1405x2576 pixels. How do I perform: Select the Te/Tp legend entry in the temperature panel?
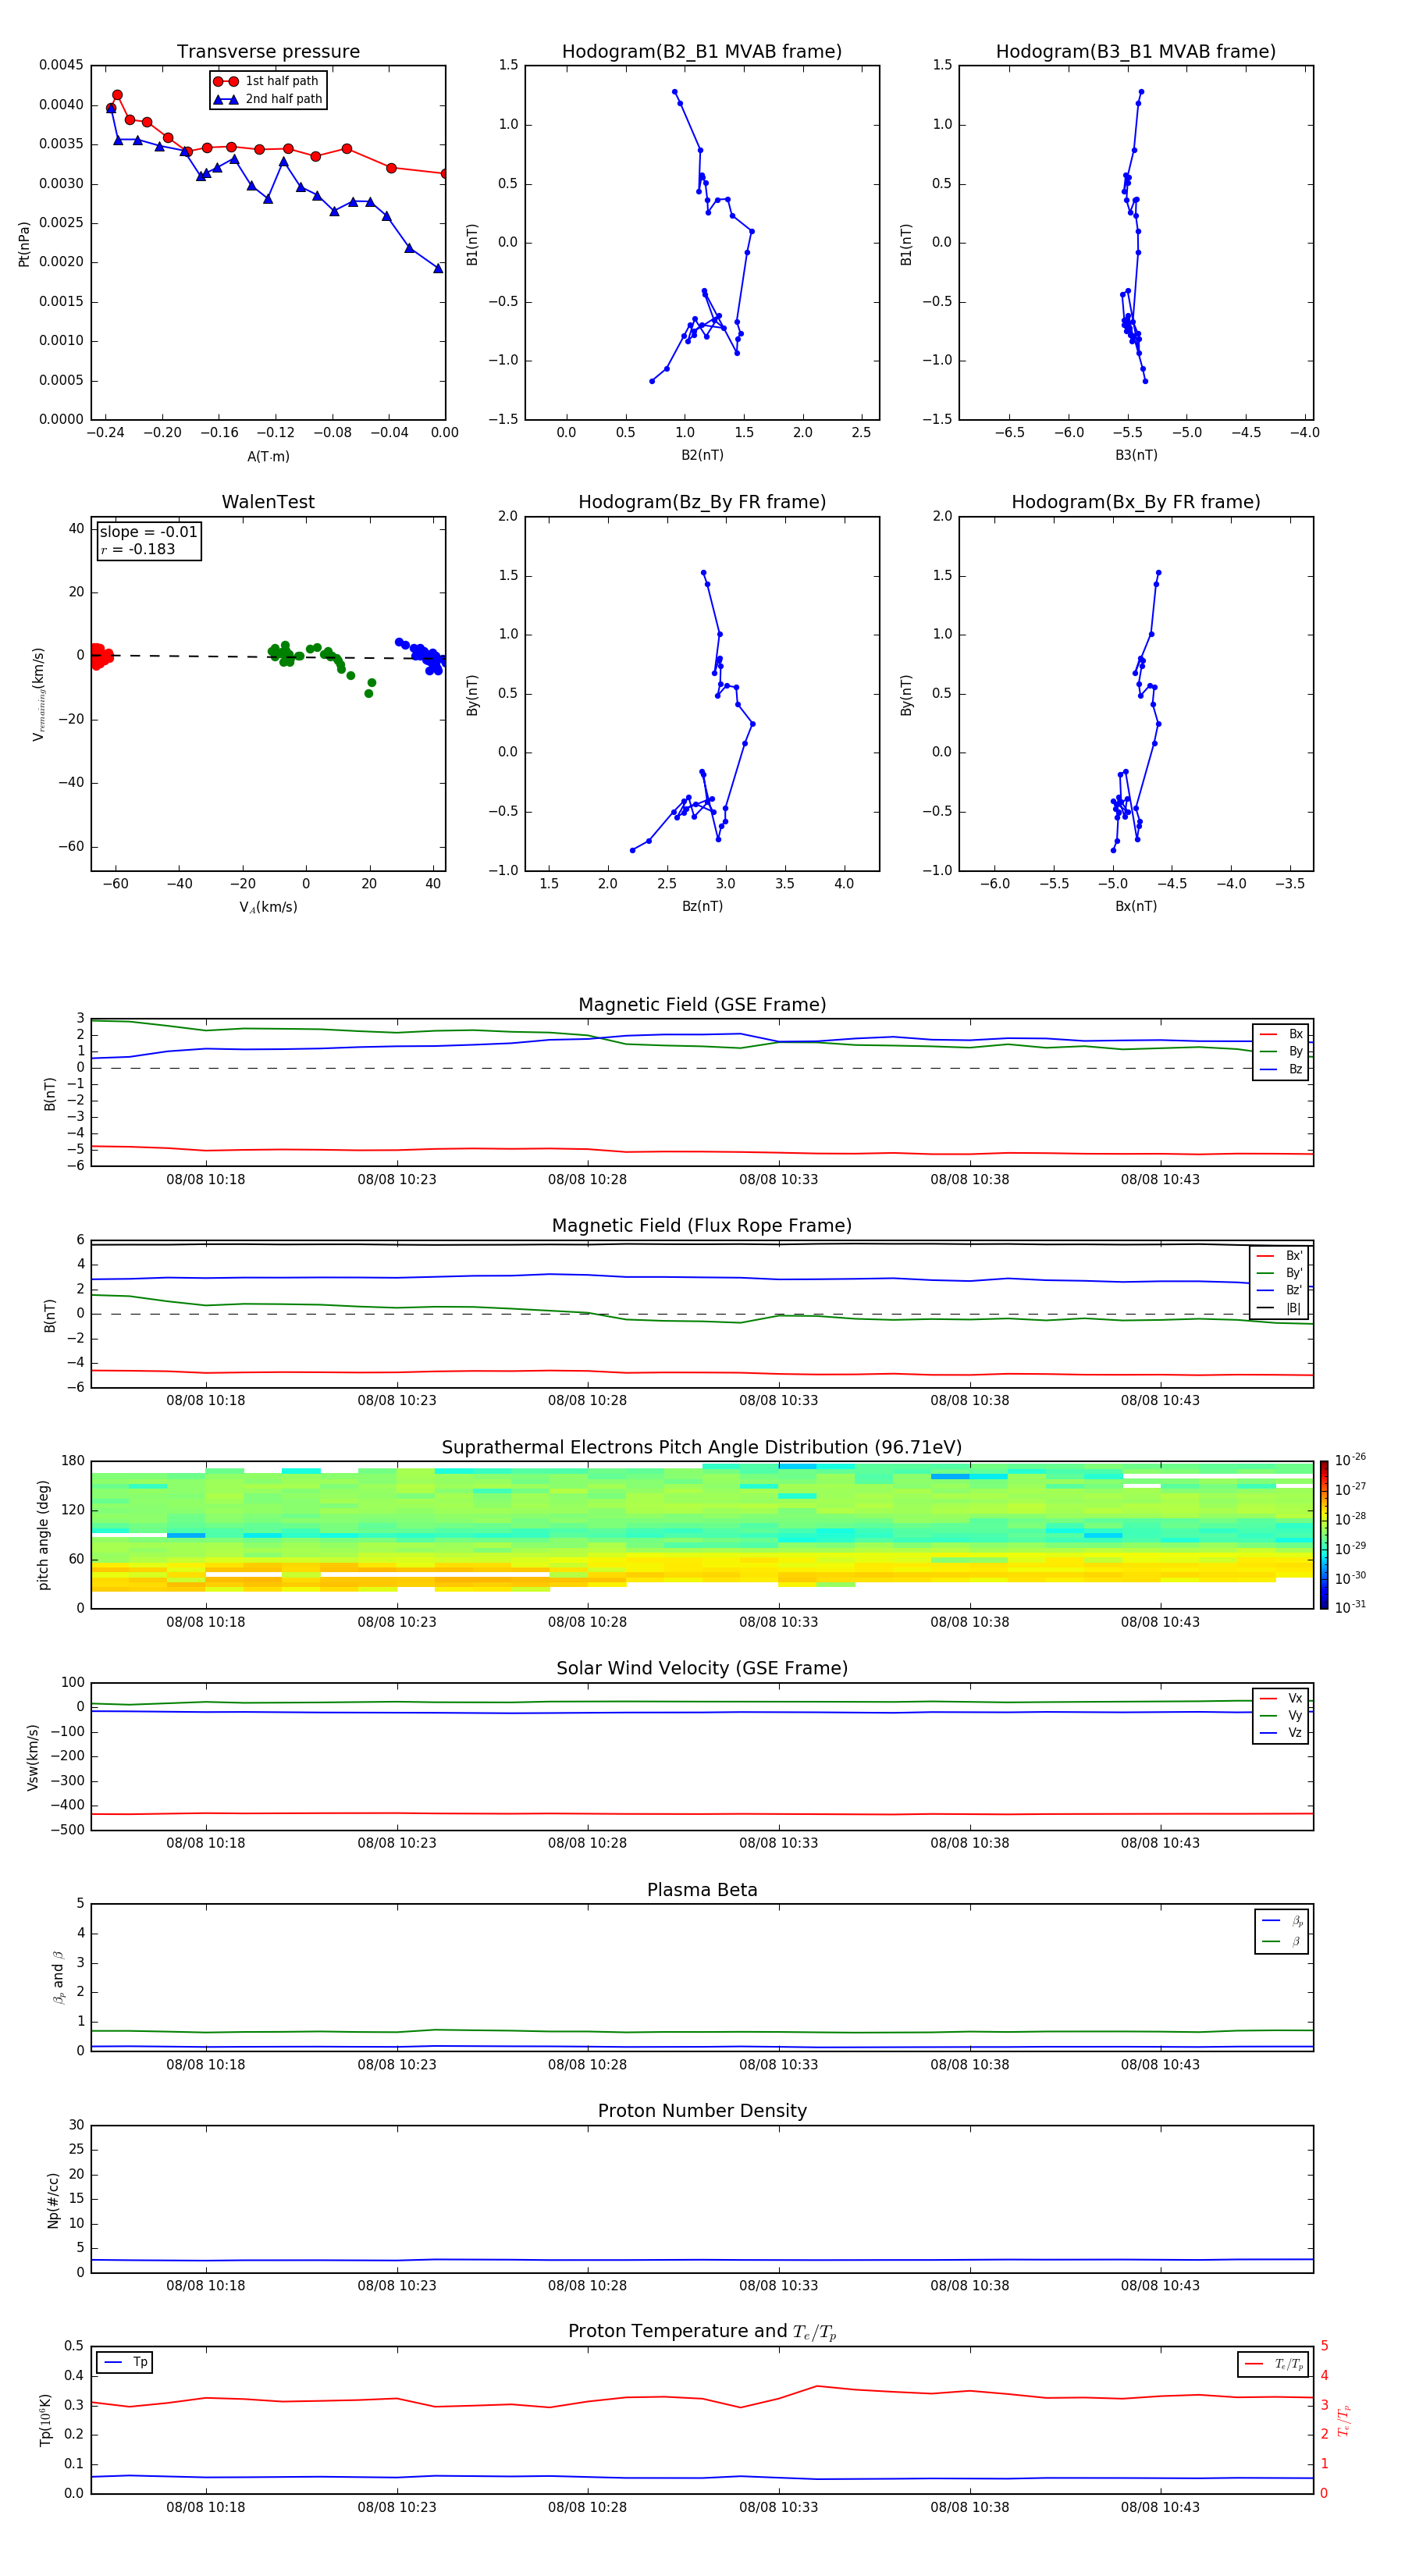click(x=1273, y=2364)
